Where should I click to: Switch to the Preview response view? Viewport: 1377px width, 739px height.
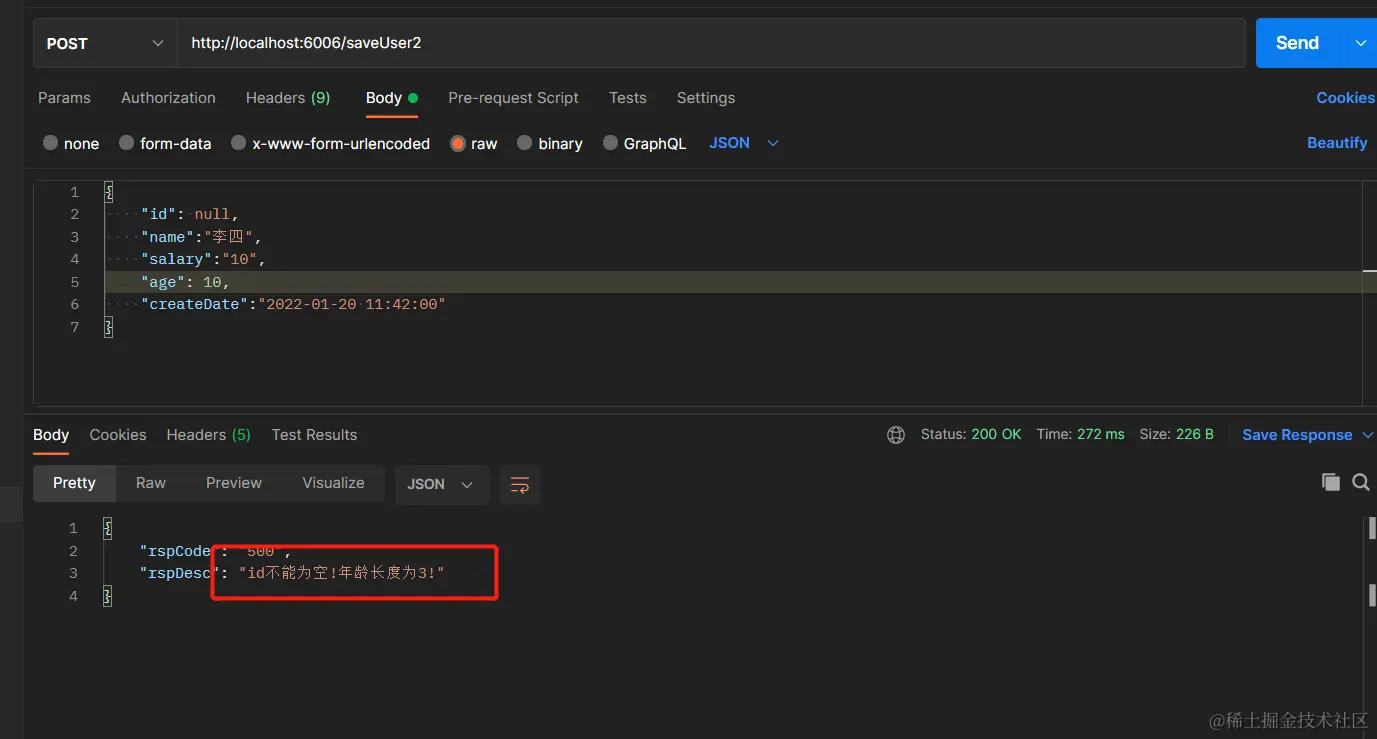234,483
